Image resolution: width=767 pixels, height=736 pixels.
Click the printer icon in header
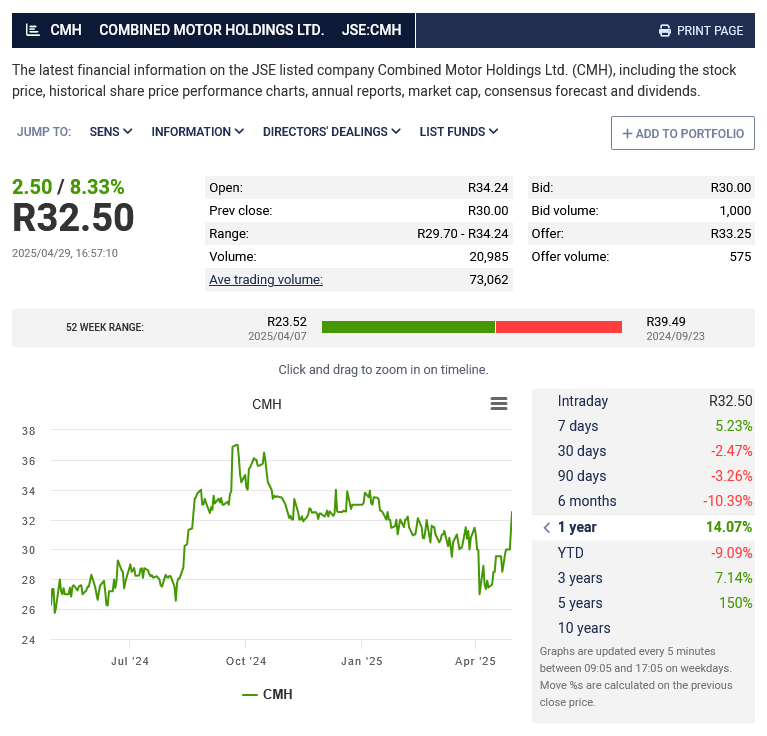(x=665, y=31)
